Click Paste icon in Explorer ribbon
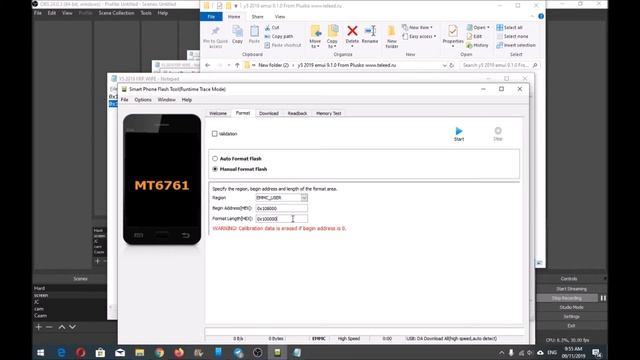This screenshot has height=360, width=640. click(x=254, y=34)
